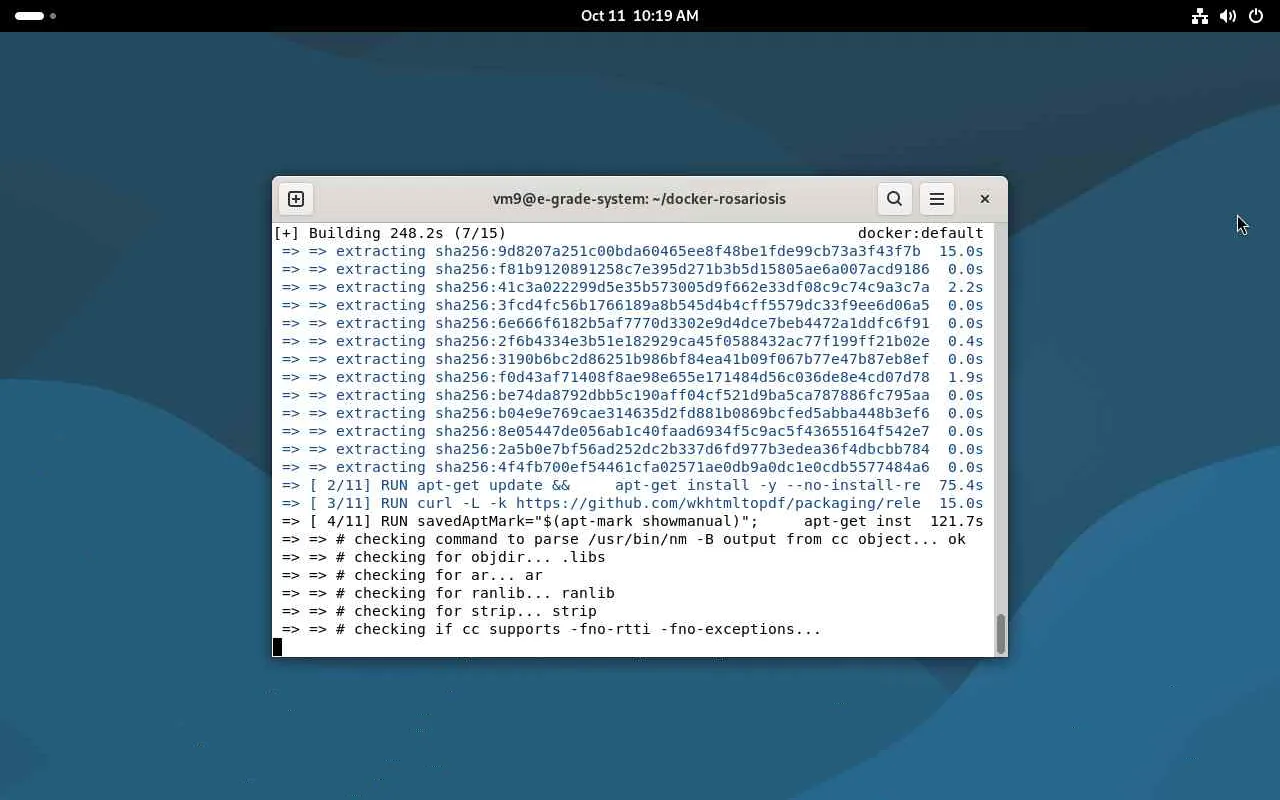Select the extracting line with hash sha256:b04e9e769cae
The height and width of the screenshot is (800, 1280).
click(632, 413)
